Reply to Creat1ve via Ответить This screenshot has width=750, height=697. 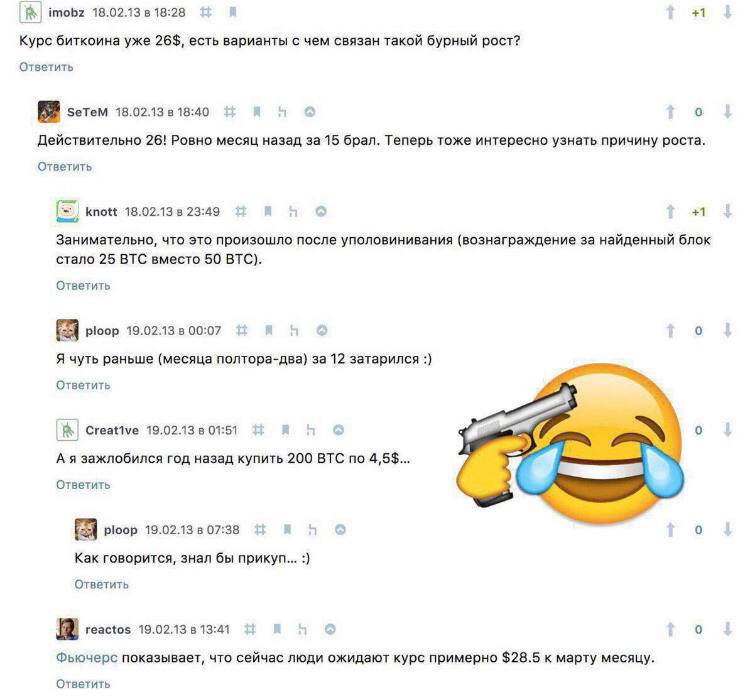[83, 485]
